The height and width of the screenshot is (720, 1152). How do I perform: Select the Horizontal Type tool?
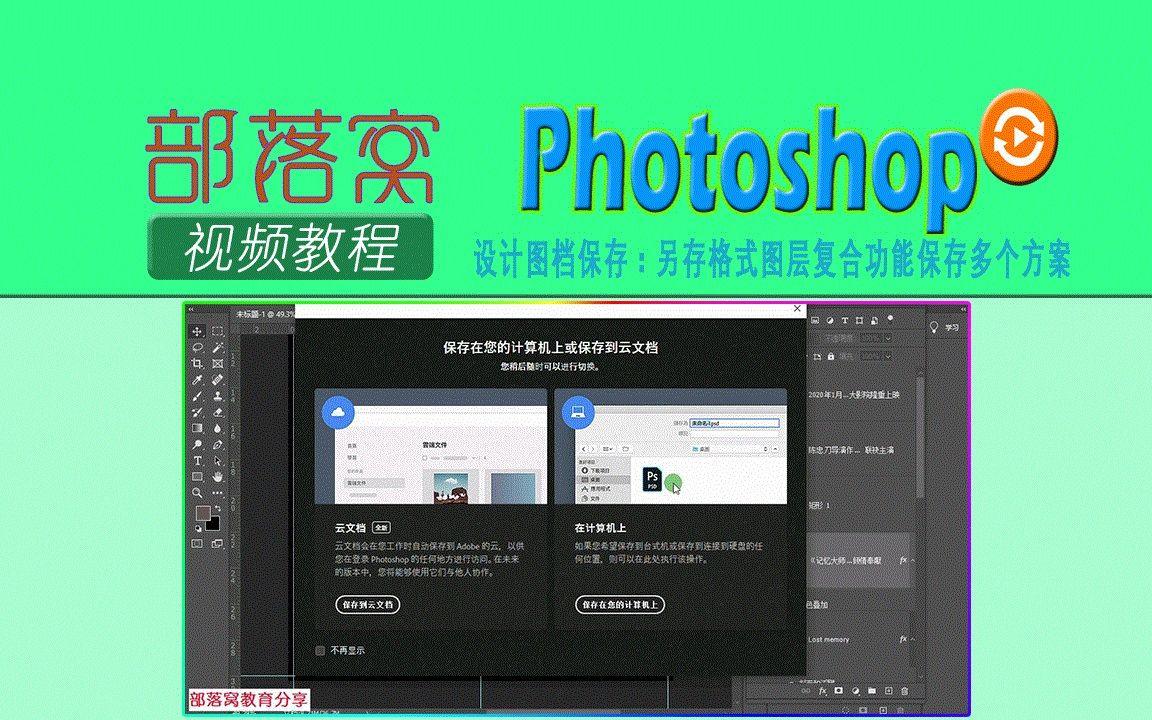(197, 461)
